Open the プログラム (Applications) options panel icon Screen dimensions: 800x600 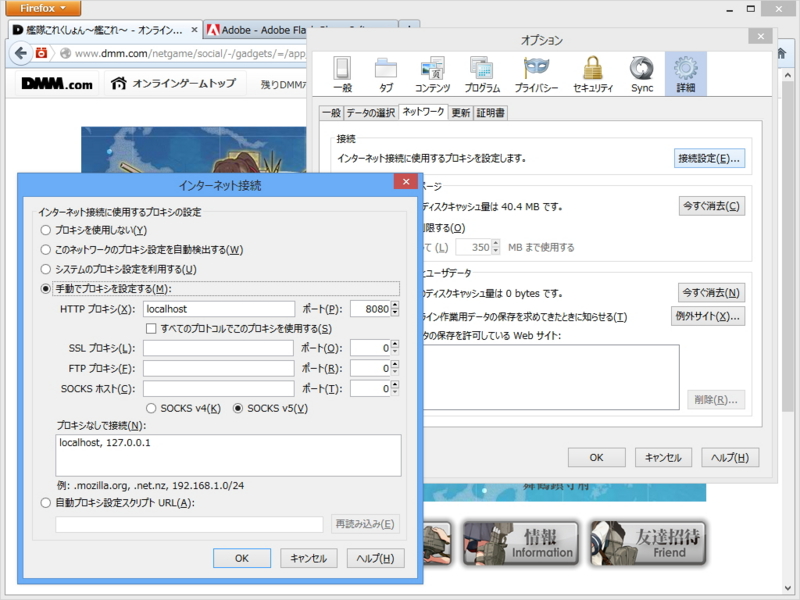pos(482,74)
